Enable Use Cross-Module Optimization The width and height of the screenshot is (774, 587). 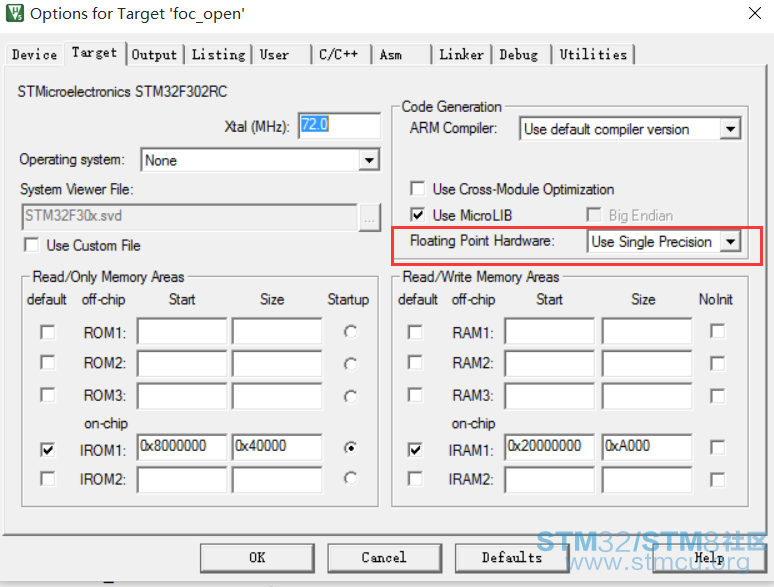[x=417, y=189]
